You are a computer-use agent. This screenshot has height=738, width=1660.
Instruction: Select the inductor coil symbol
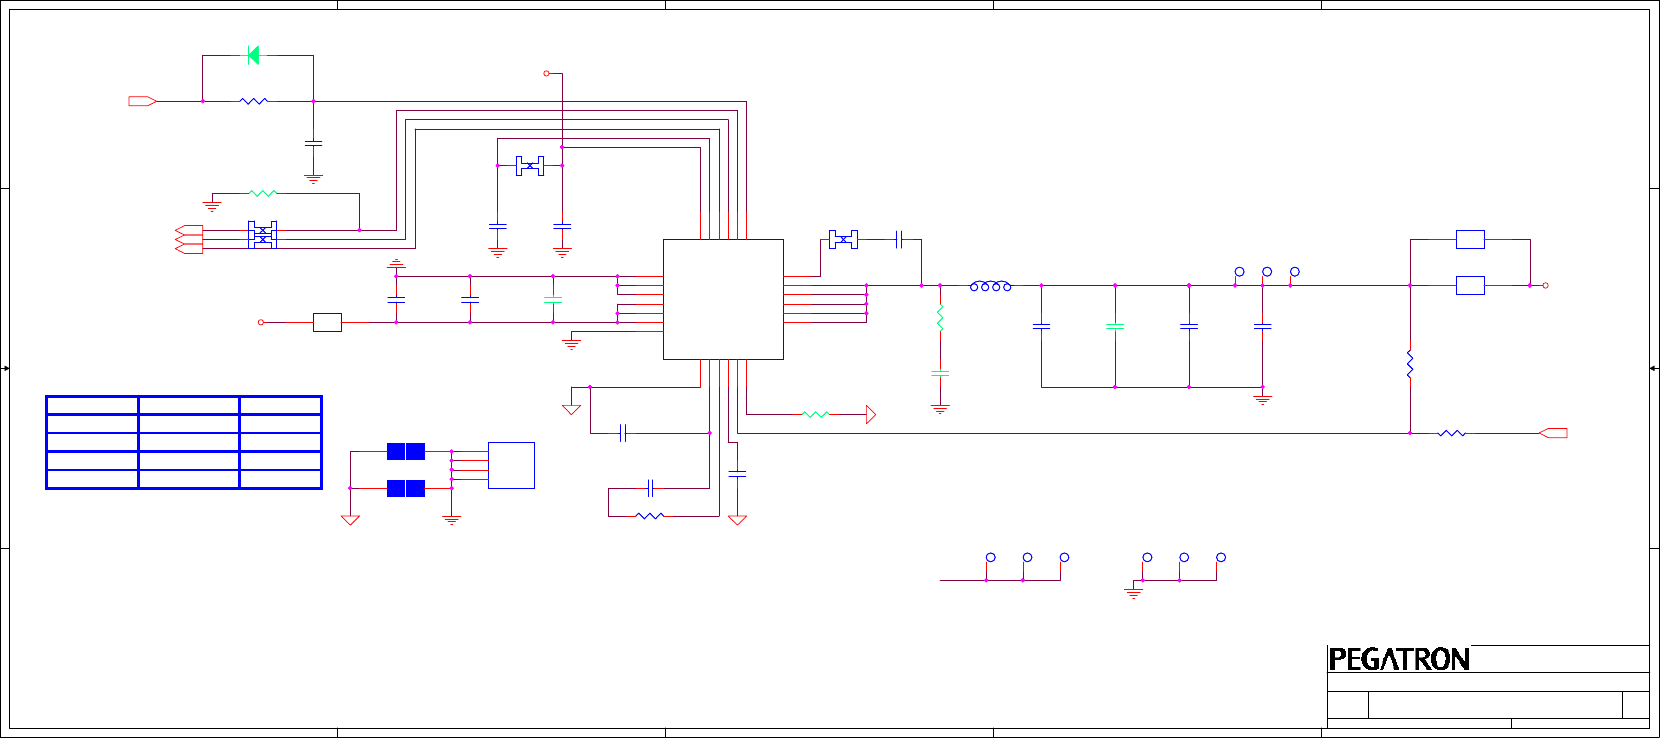990,286
